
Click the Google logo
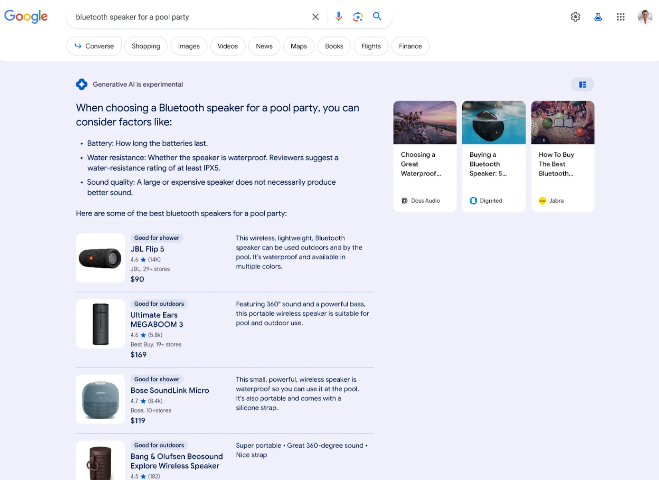(x=25, y=17)
